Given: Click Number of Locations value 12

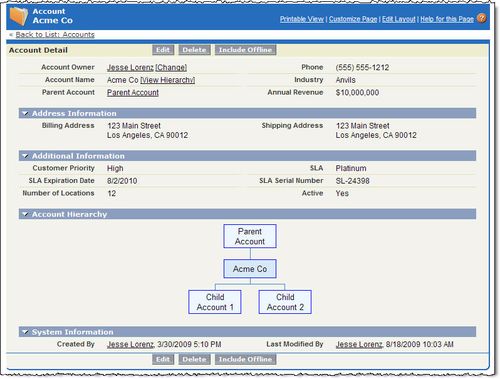Looking at the screenshot, I should click(x=112, y=193).
